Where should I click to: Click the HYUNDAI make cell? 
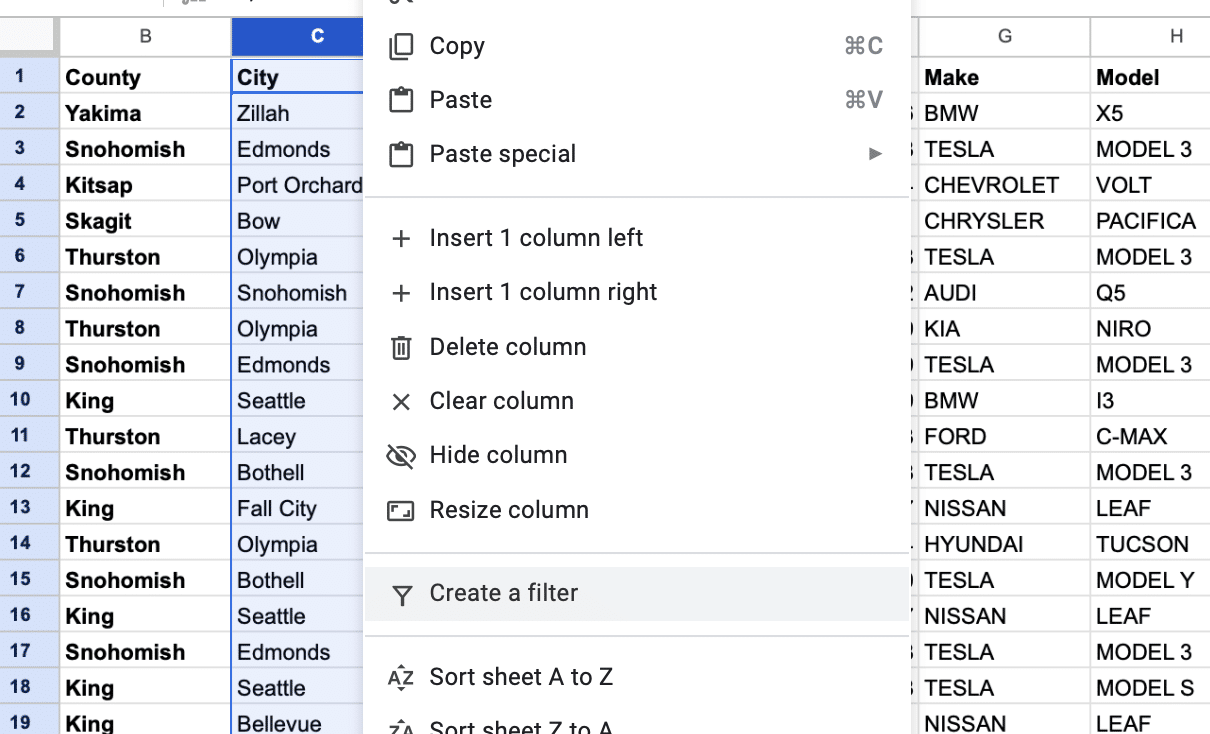point(1004,545)
